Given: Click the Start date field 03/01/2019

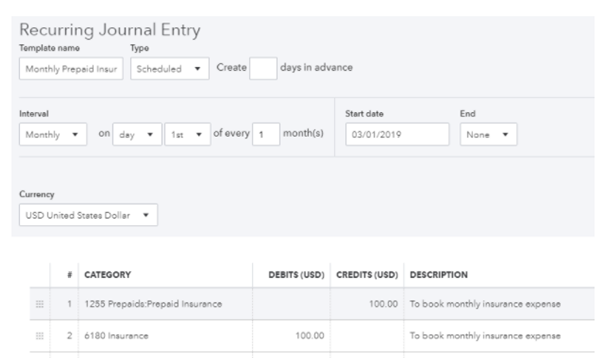Looking at the screenshot, I should pos(397,134).
